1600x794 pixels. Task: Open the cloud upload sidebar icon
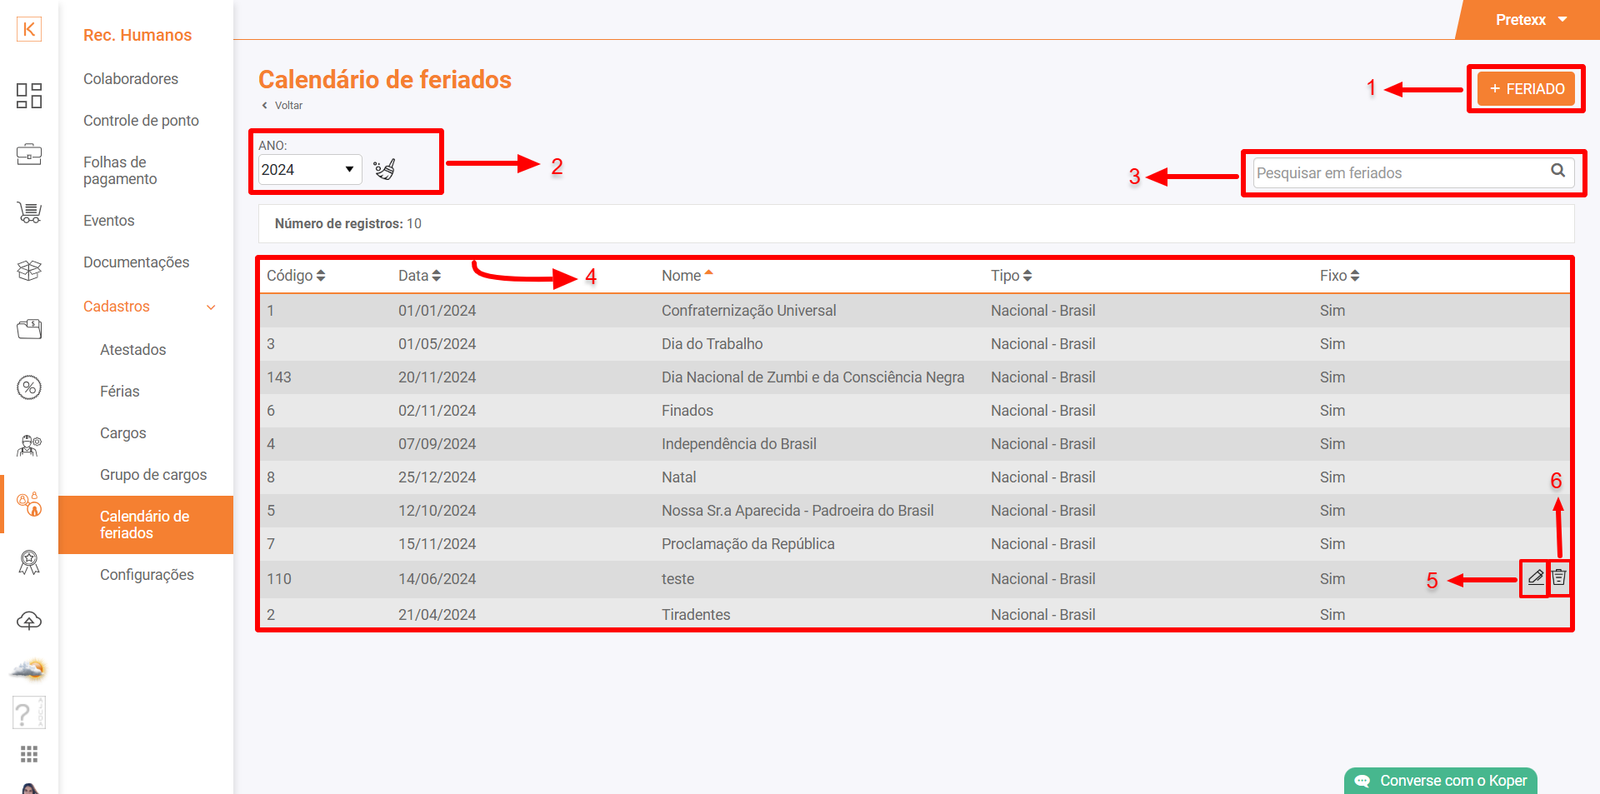tap(29, 621)
